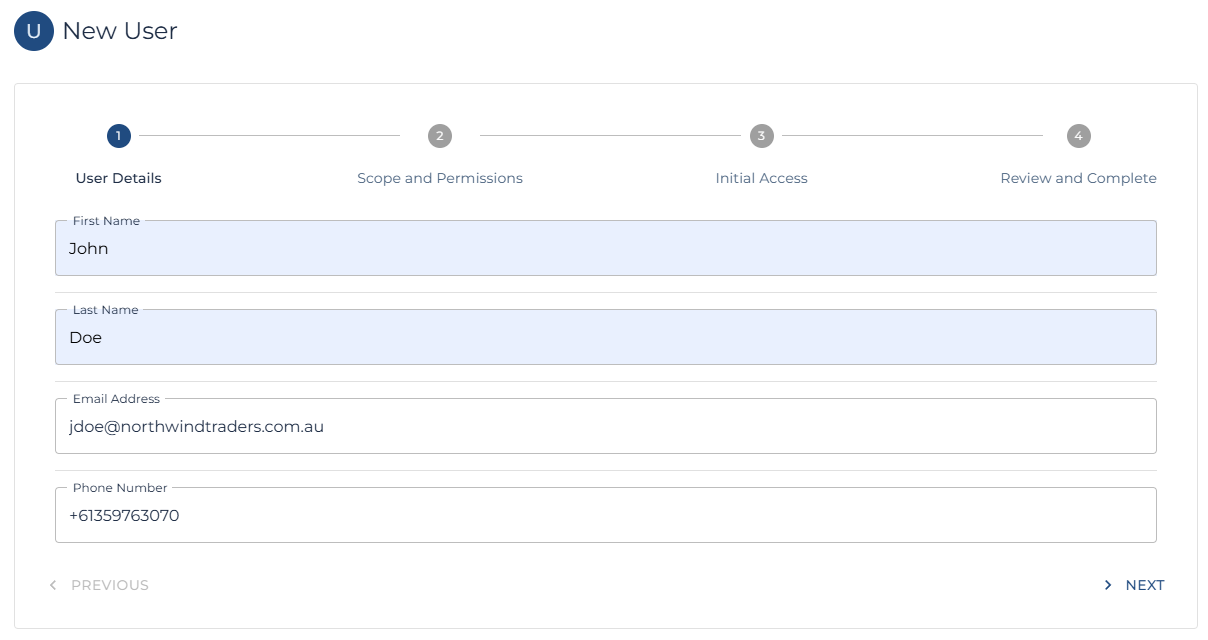
Task: Click the small "Phone Number" floating label
Action: 120,488
